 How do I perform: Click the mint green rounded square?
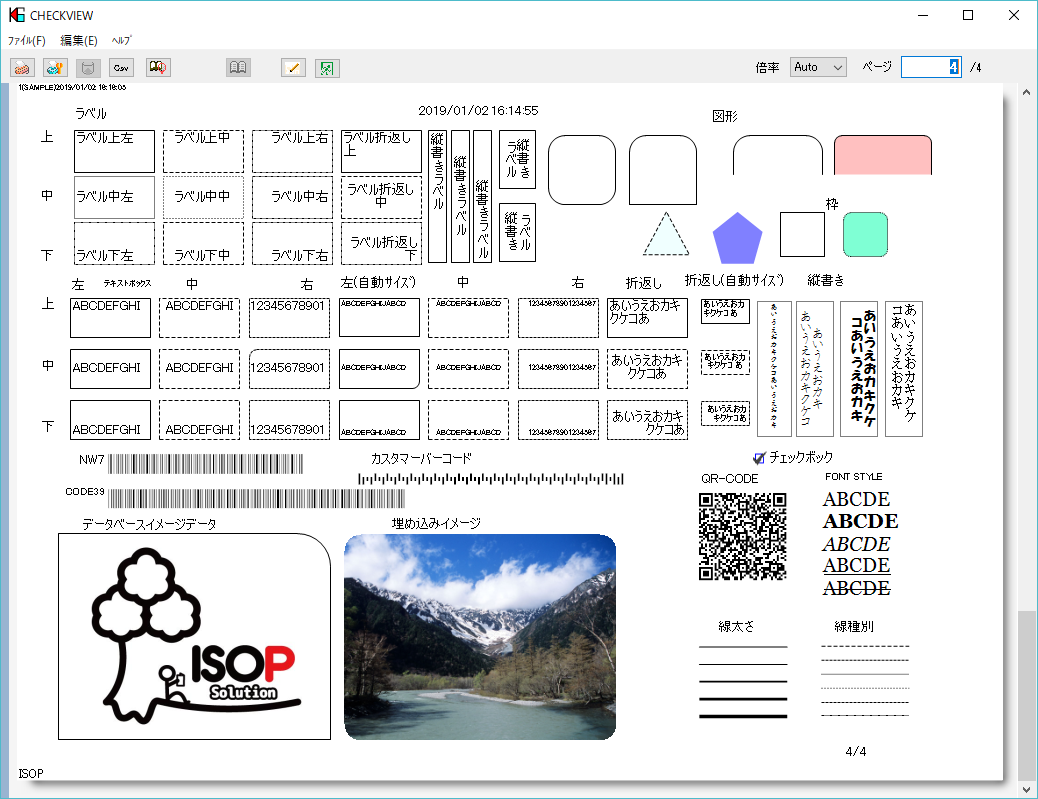[x=865, y=234]
